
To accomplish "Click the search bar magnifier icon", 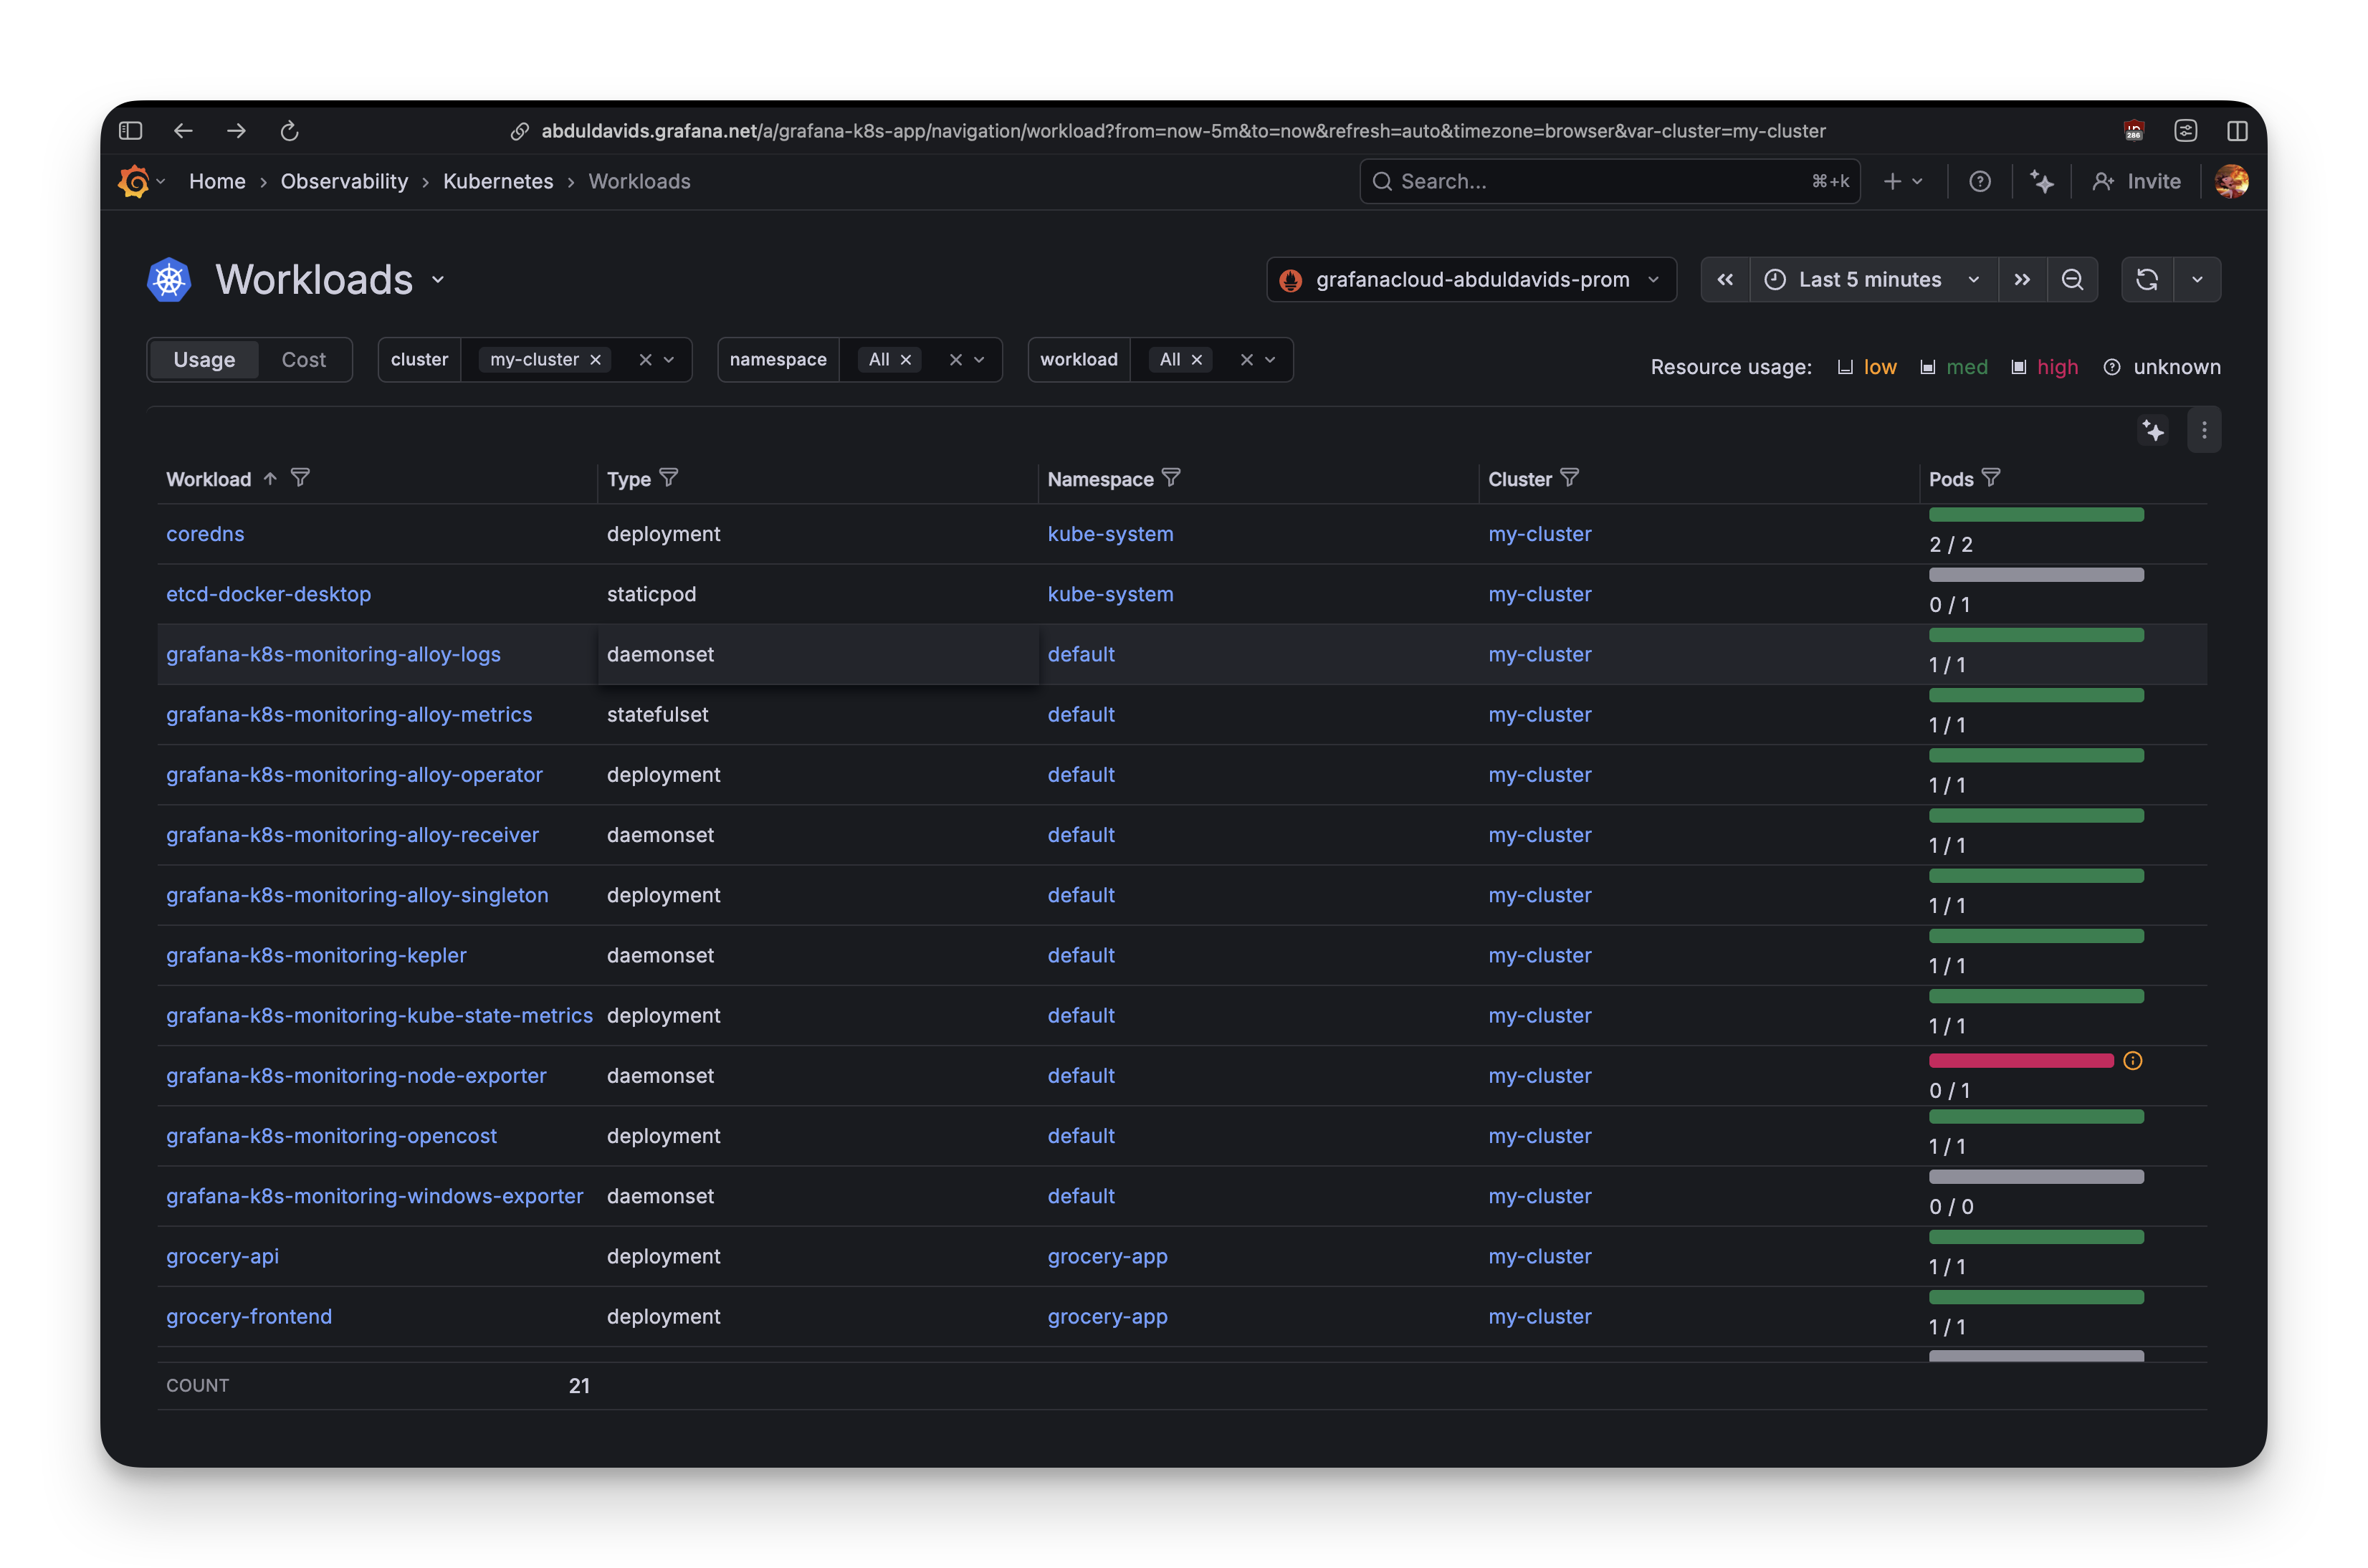I will 1382,181.
